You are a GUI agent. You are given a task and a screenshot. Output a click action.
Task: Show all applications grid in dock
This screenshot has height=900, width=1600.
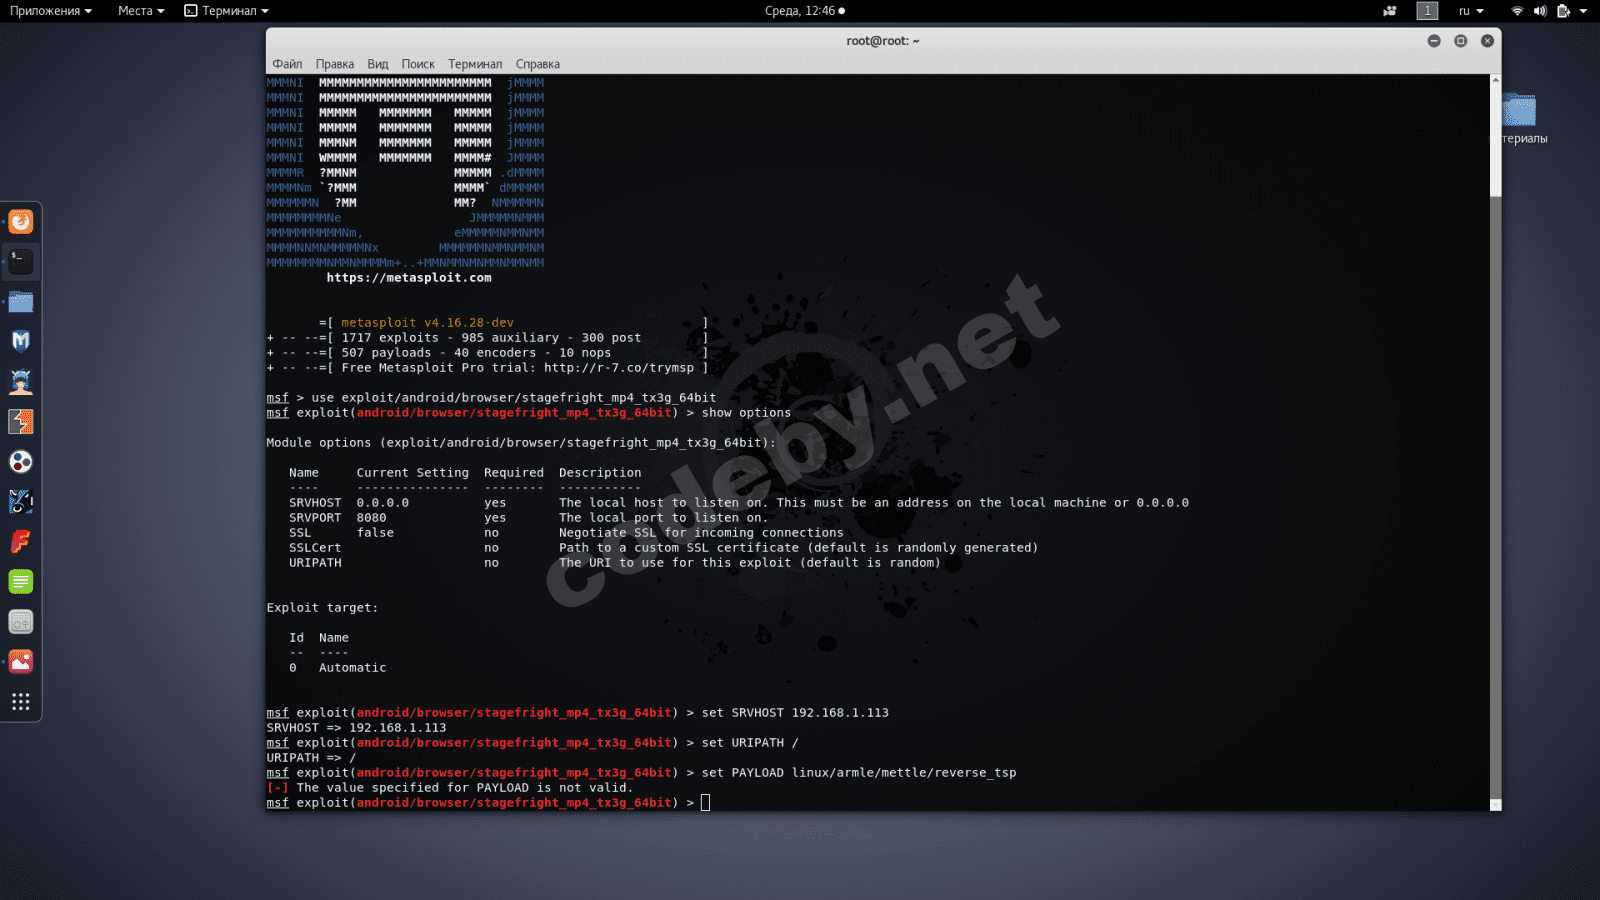click(x=21, y=701)
